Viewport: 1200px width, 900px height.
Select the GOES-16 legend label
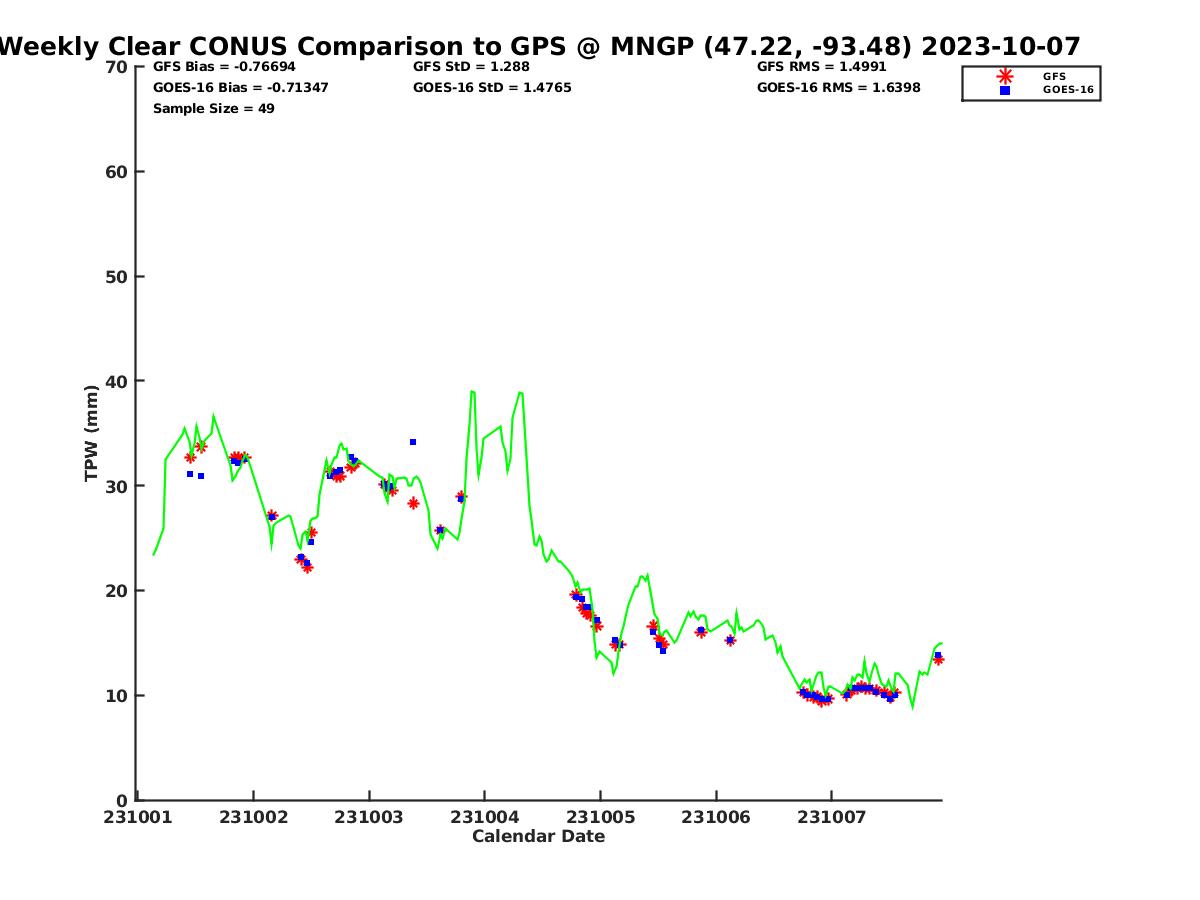[x=1068, y=90]
